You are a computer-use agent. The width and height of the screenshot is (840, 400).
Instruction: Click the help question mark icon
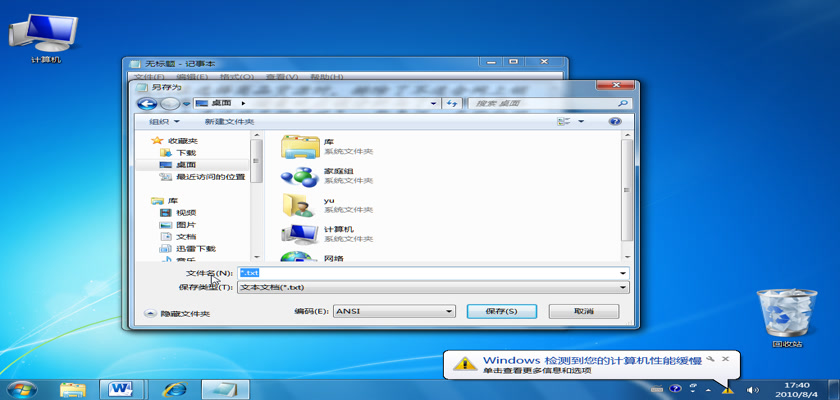point(615,121)
